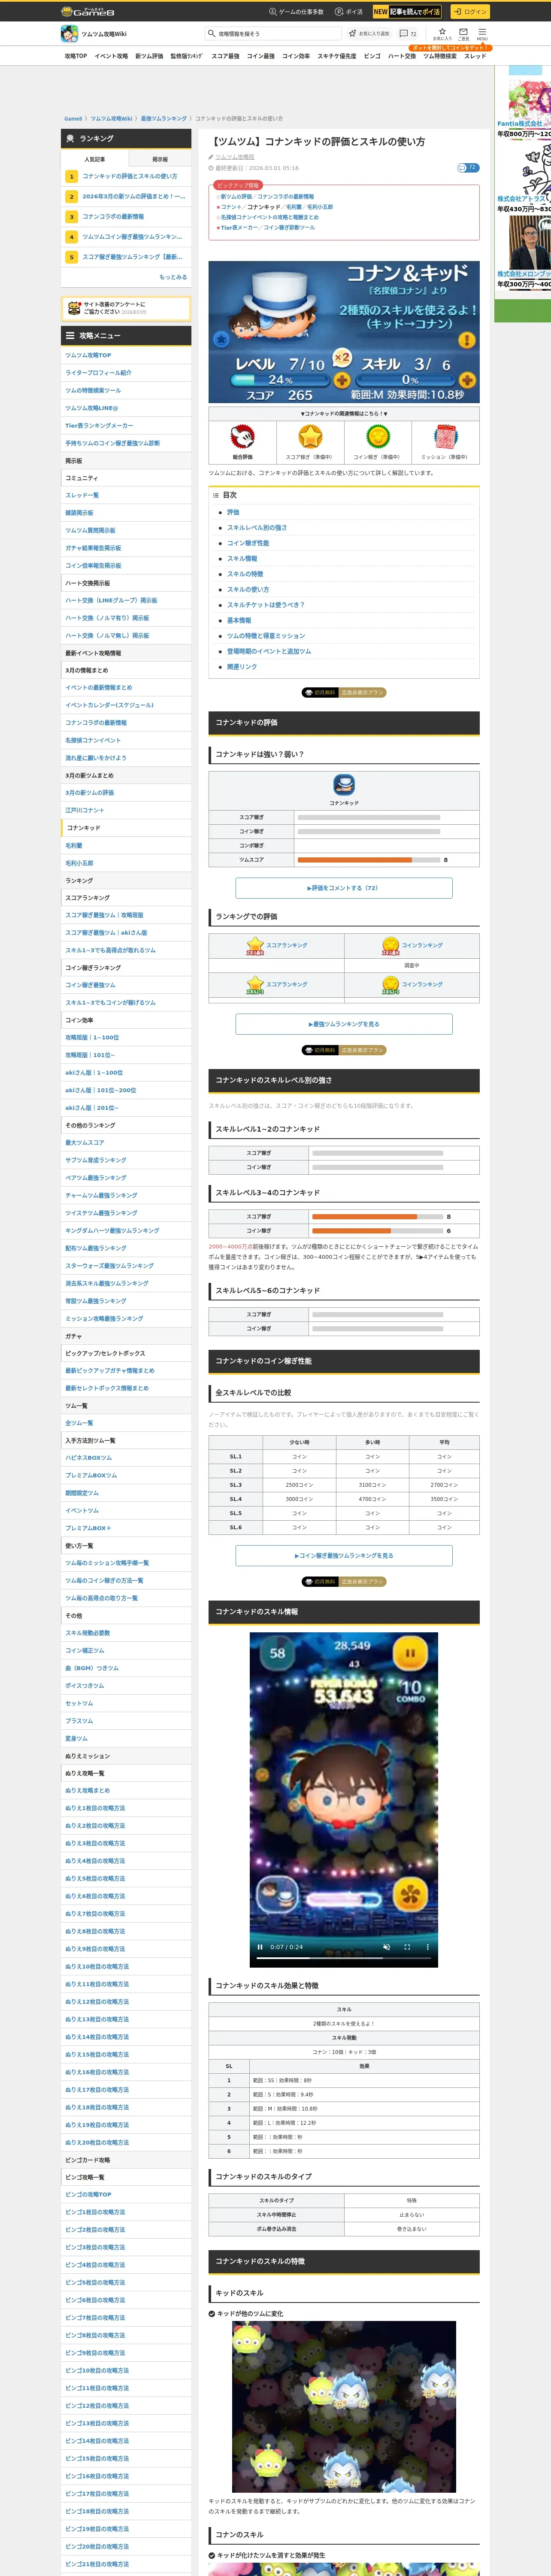Click the コイン稼ぎ green coin icon
Screen dimensions: 551x2576
click(x=377, y=437)
